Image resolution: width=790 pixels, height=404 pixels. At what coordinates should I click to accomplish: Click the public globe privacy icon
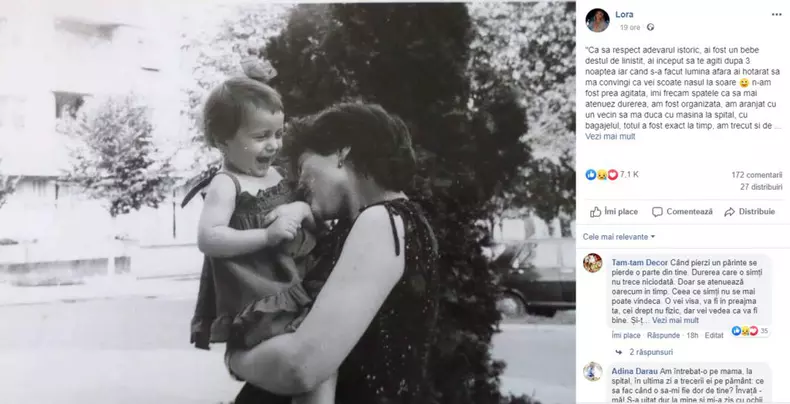650,27
